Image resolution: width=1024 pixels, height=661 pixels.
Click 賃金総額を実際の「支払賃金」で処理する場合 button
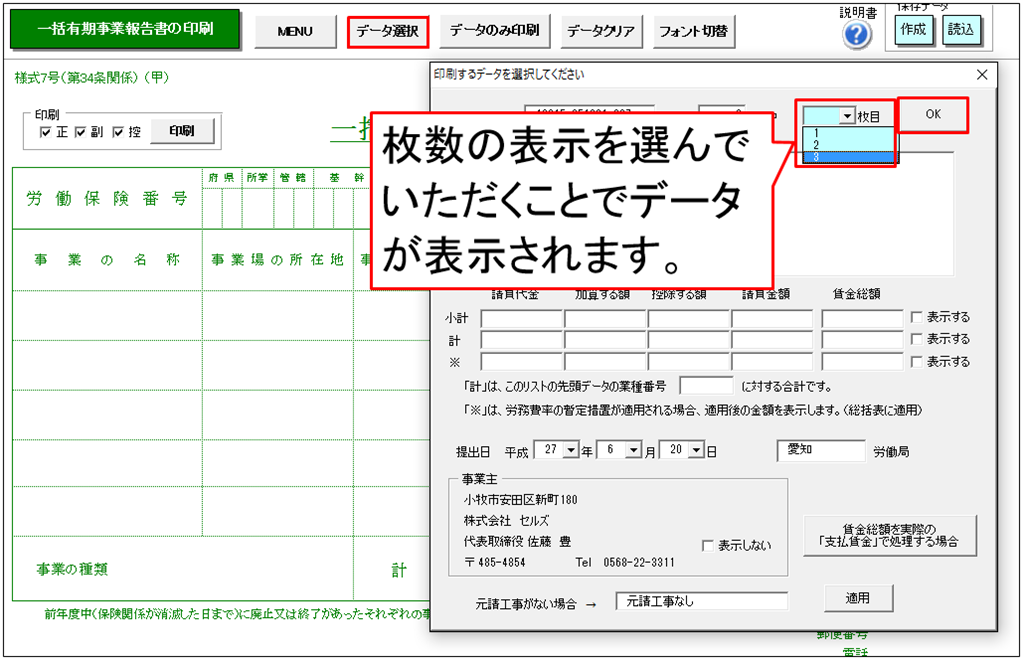pyautogui.click(x=890, y=536)
